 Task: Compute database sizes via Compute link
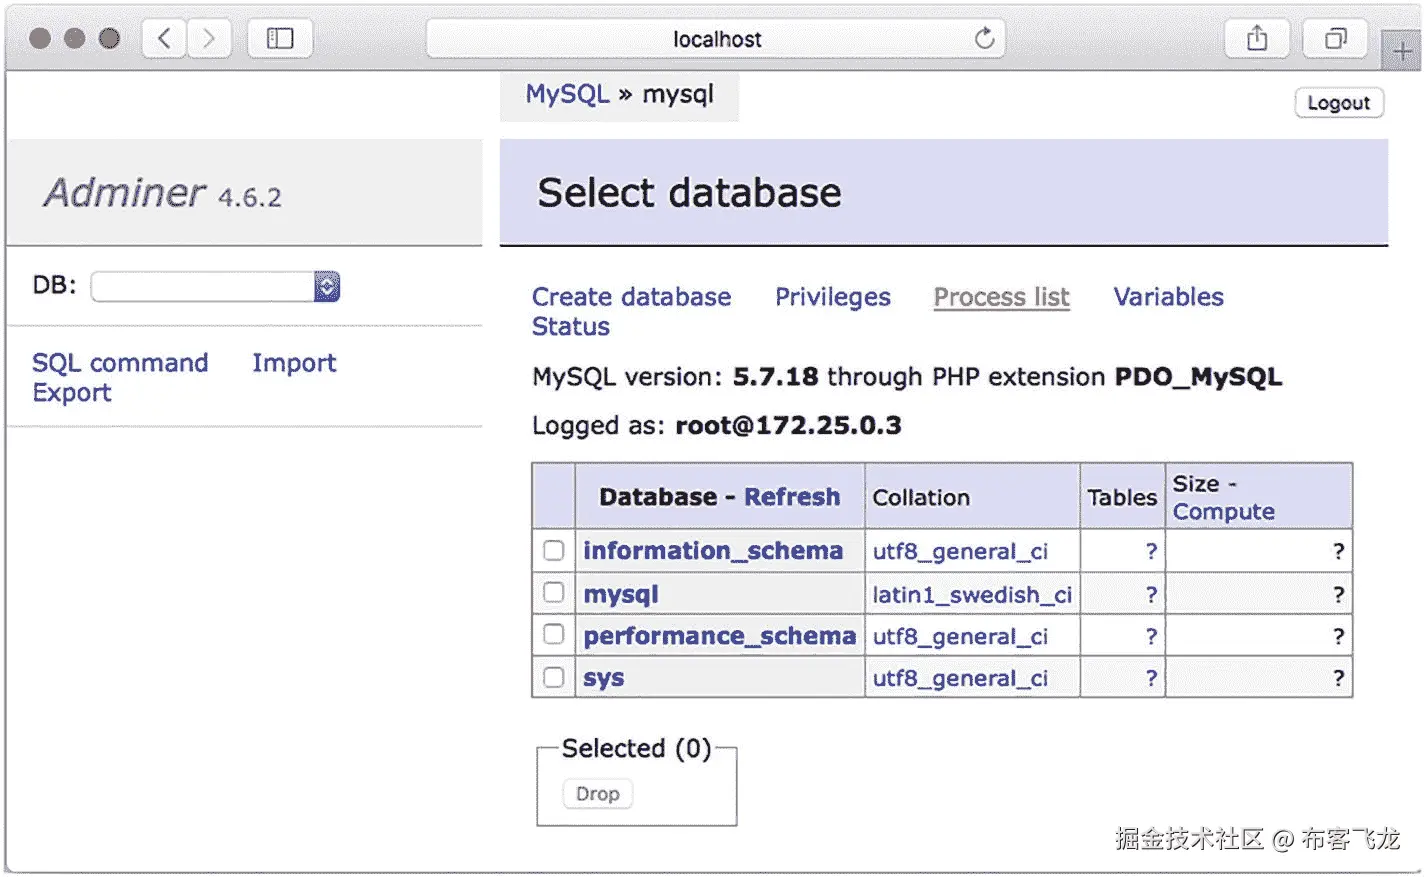coord(1223,512)
